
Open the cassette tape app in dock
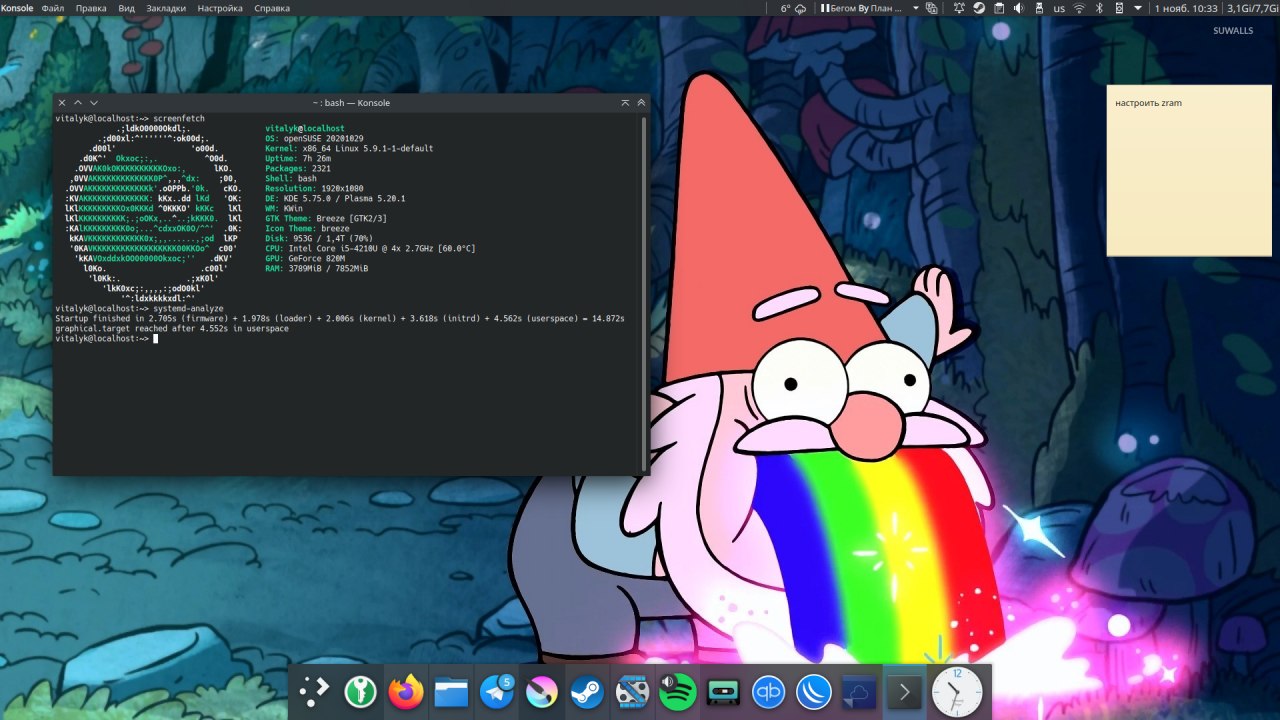723,691
